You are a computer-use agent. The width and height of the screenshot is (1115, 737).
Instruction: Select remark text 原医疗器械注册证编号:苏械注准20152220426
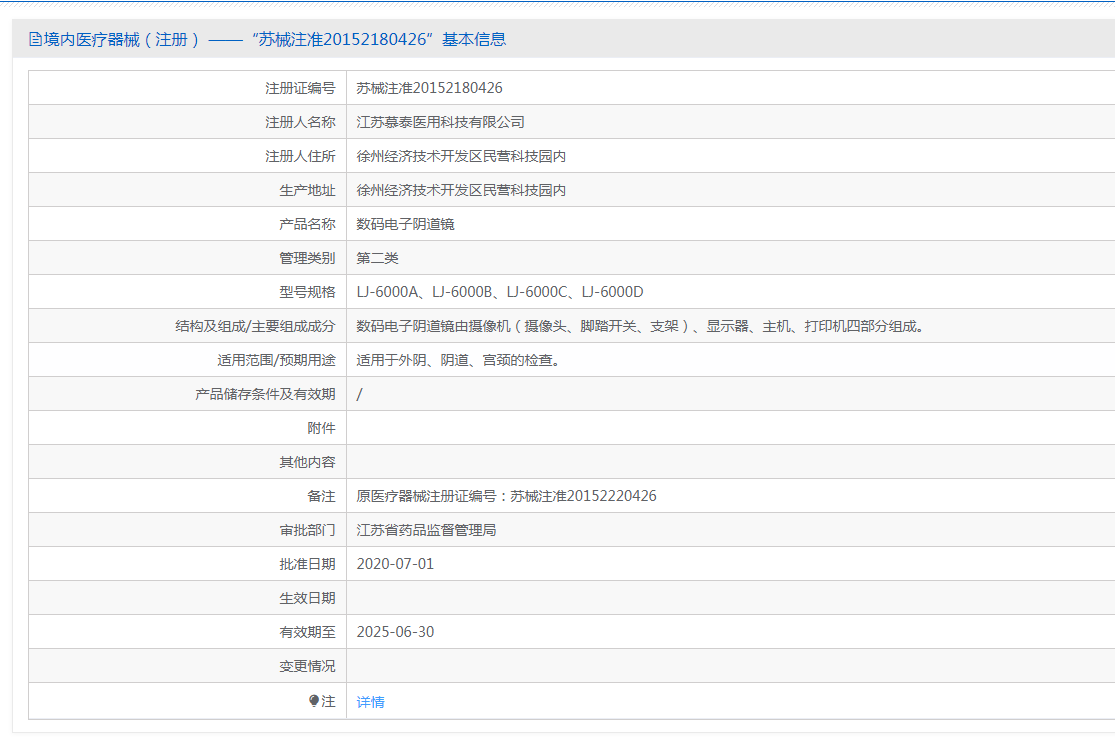point(506,497)
